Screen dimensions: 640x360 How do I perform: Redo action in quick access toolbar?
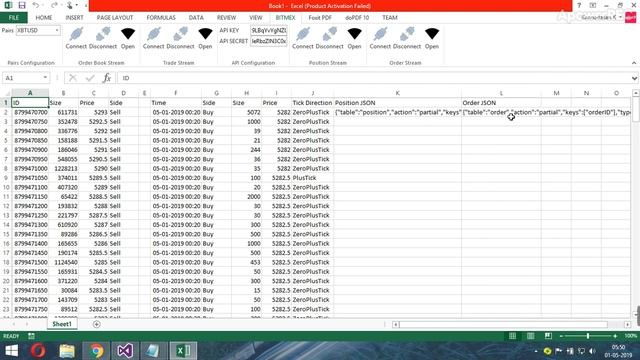pos(54,5)
